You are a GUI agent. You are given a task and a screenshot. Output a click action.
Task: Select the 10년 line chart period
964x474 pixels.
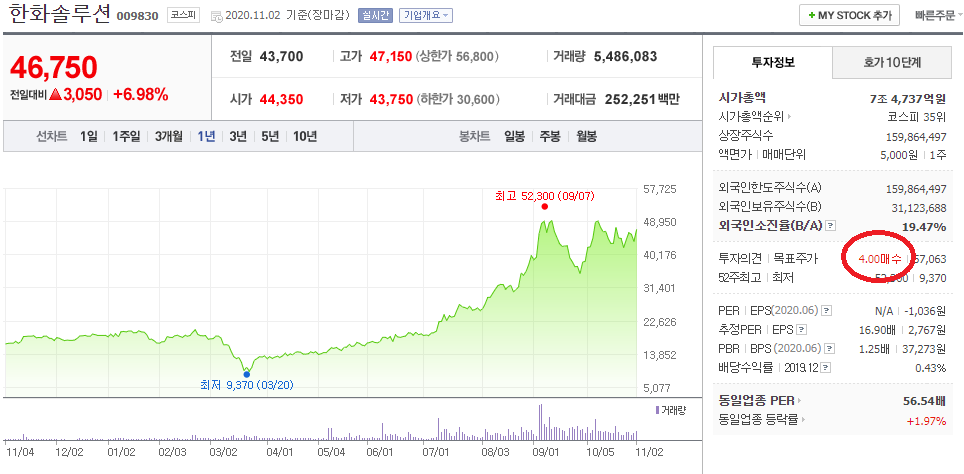click(x=305, y=136)
